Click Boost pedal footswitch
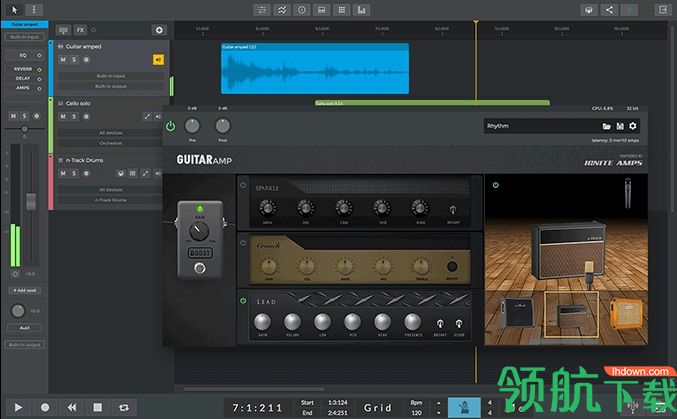This screenshot has width=677, height=419. tap(200, 268)
